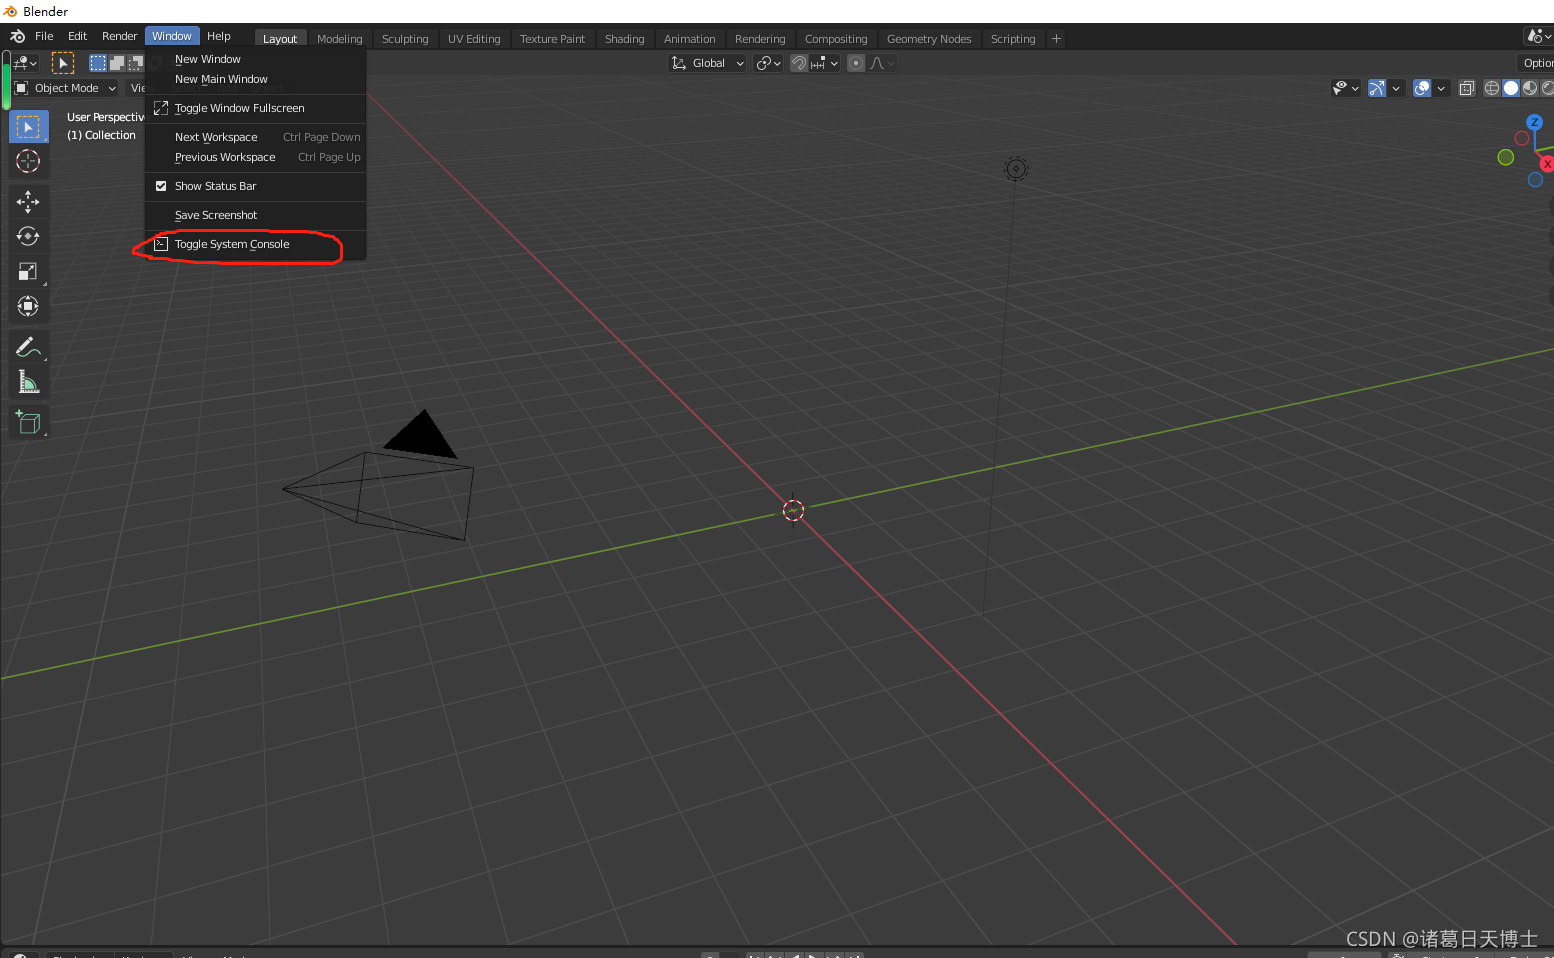Open the pivot point dropdown
This screenshot has width=1554, height=958.
point(768,63)
